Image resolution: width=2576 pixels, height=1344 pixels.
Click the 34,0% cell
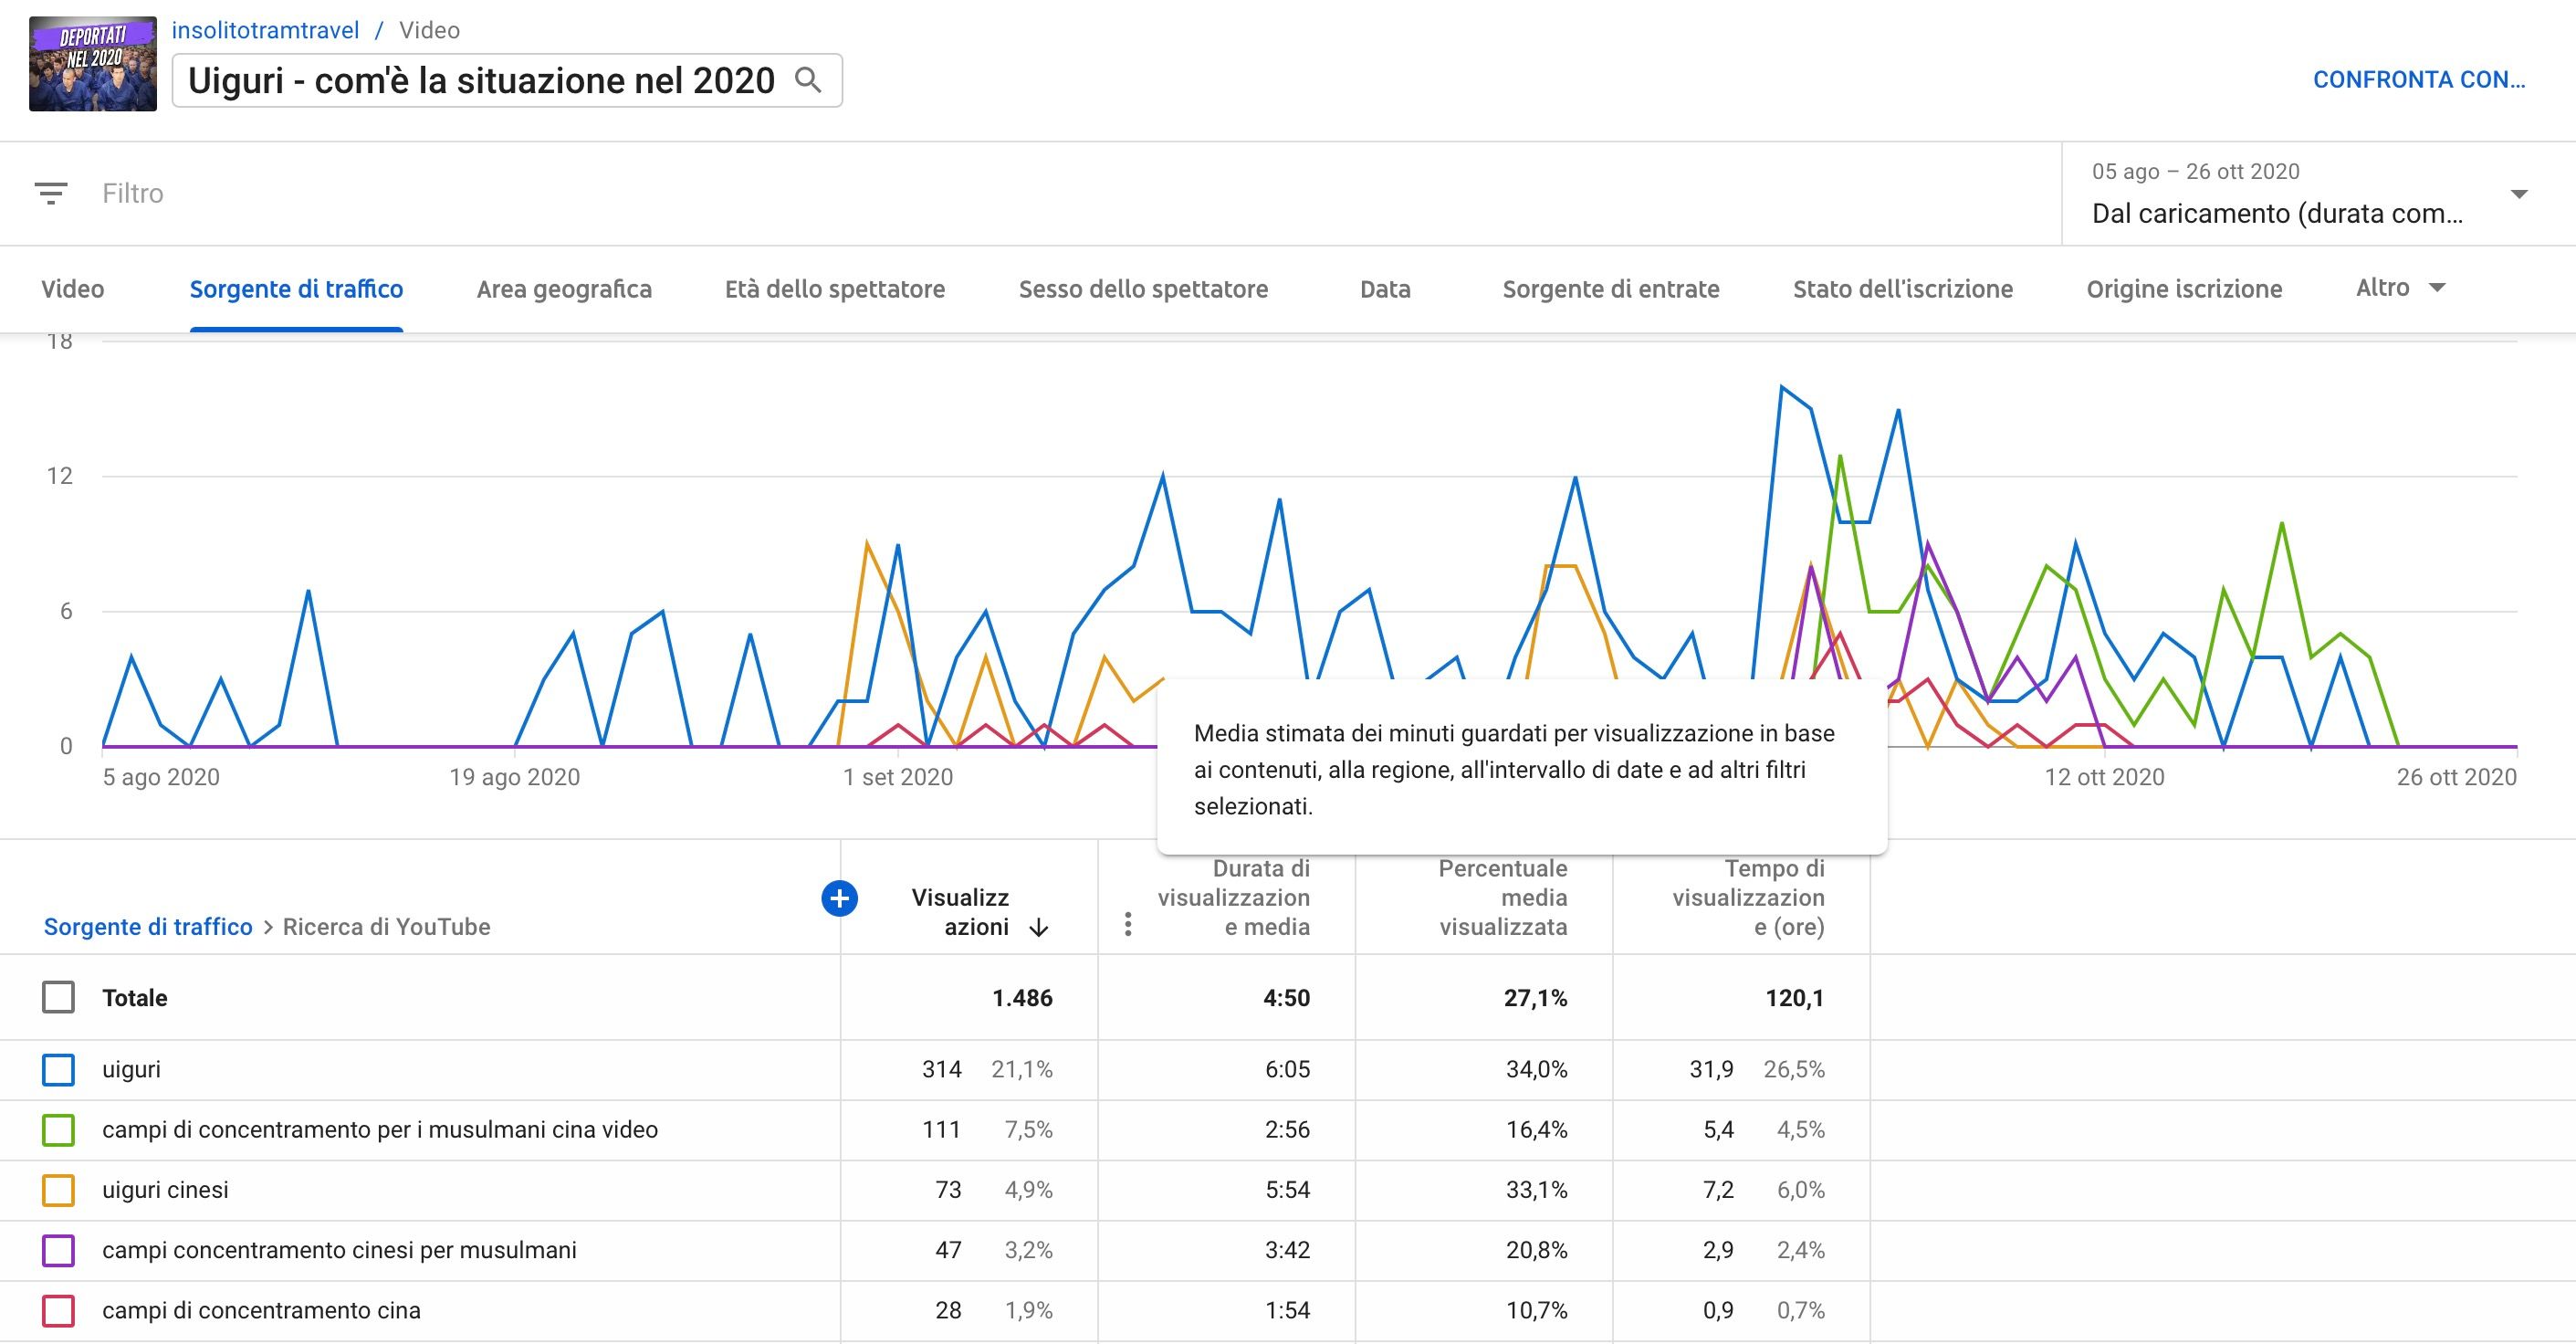1536,1069
